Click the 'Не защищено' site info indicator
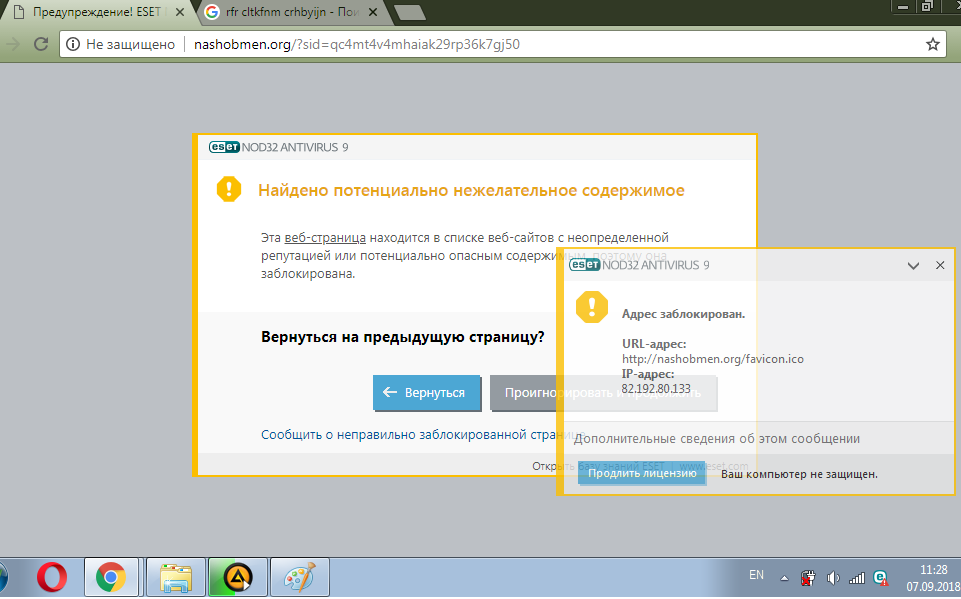This screenshot has width=961, height=599. point(121,44)
